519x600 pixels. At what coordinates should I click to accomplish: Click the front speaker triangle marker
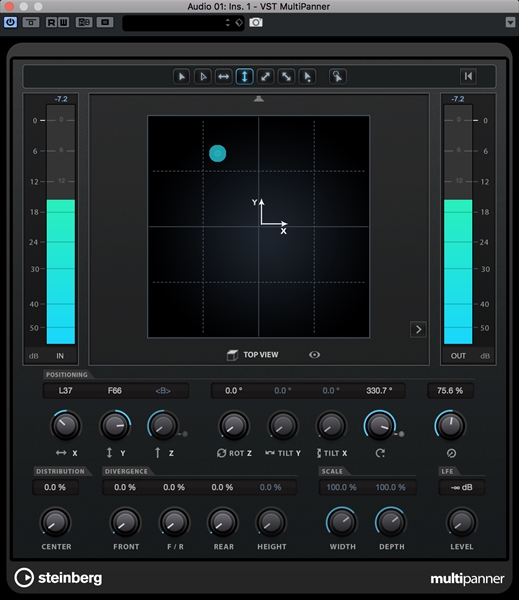pyautogui.click(x=259, y=99)
